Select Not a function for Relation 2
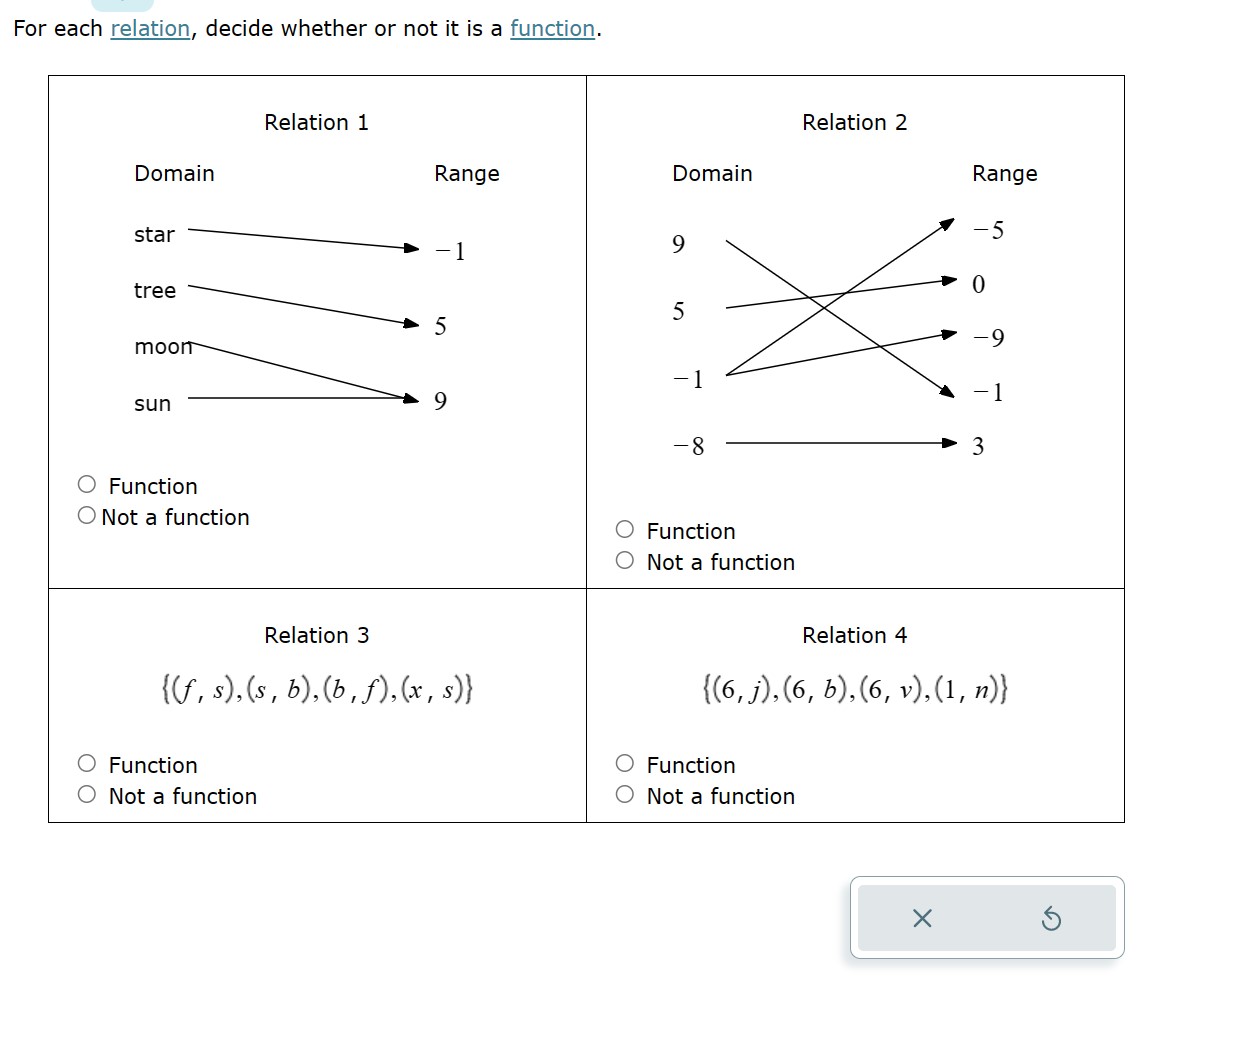 624,560
